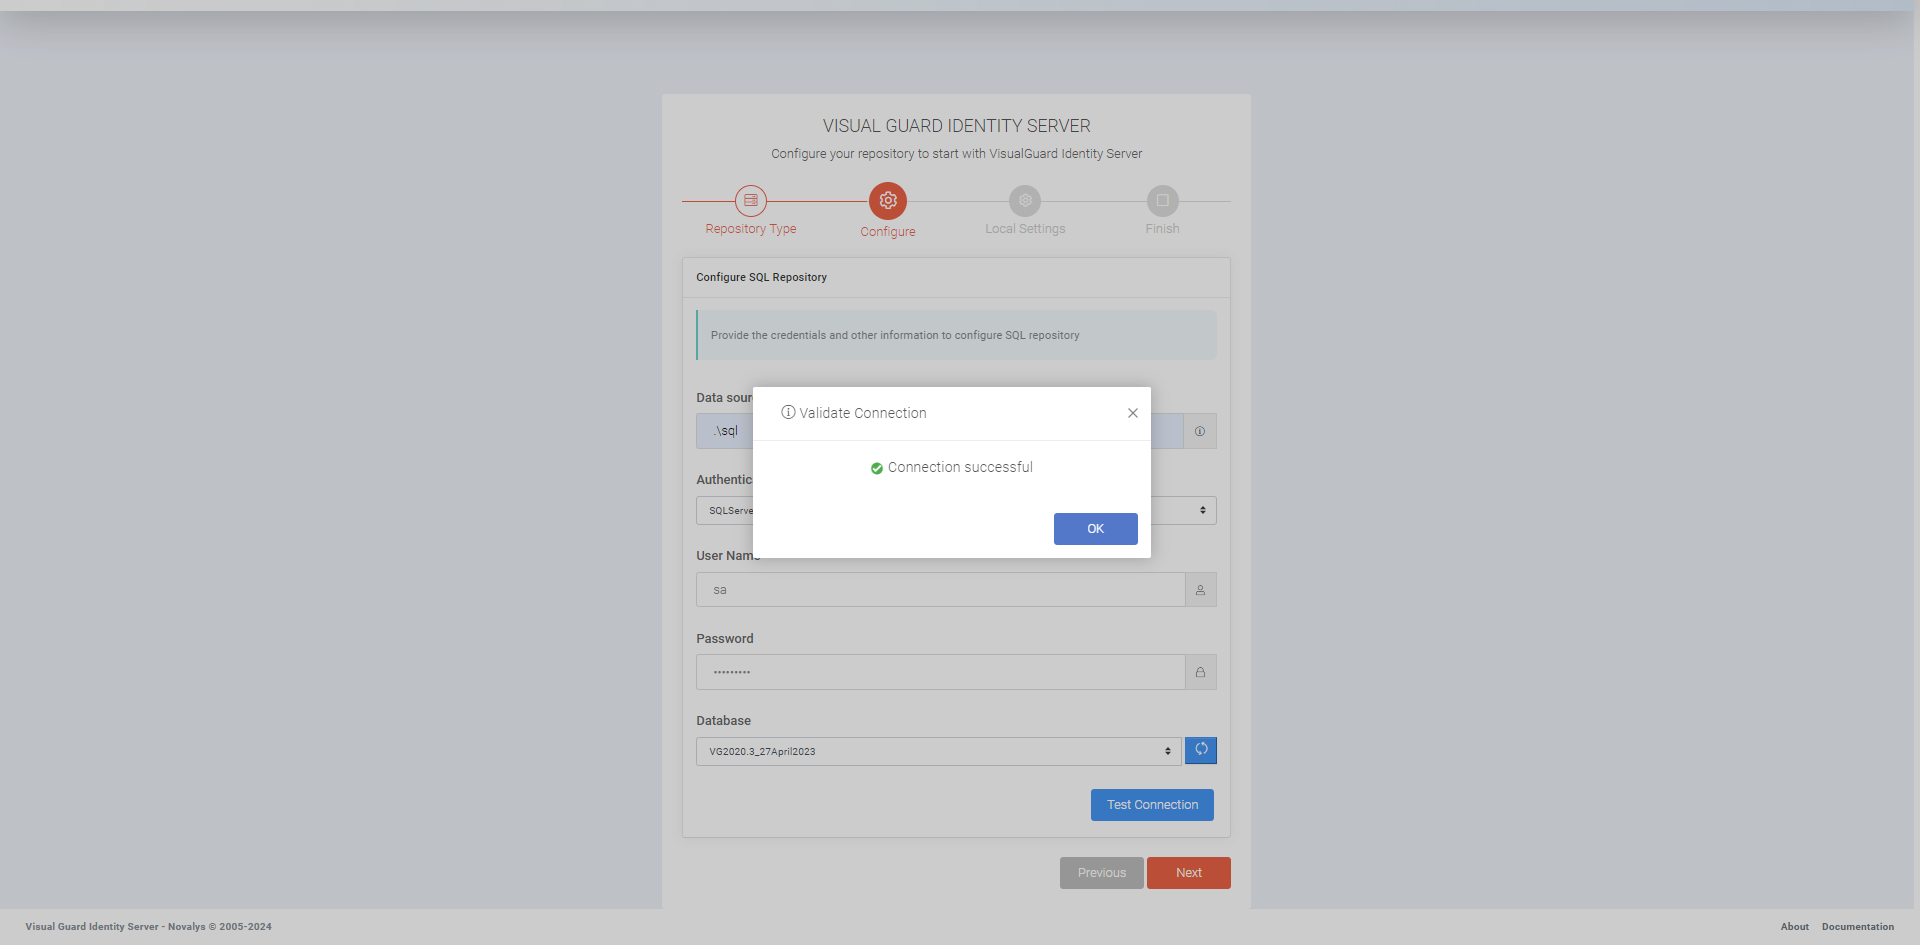Click the info icon in the Validate Connection title

click(789, 412)
